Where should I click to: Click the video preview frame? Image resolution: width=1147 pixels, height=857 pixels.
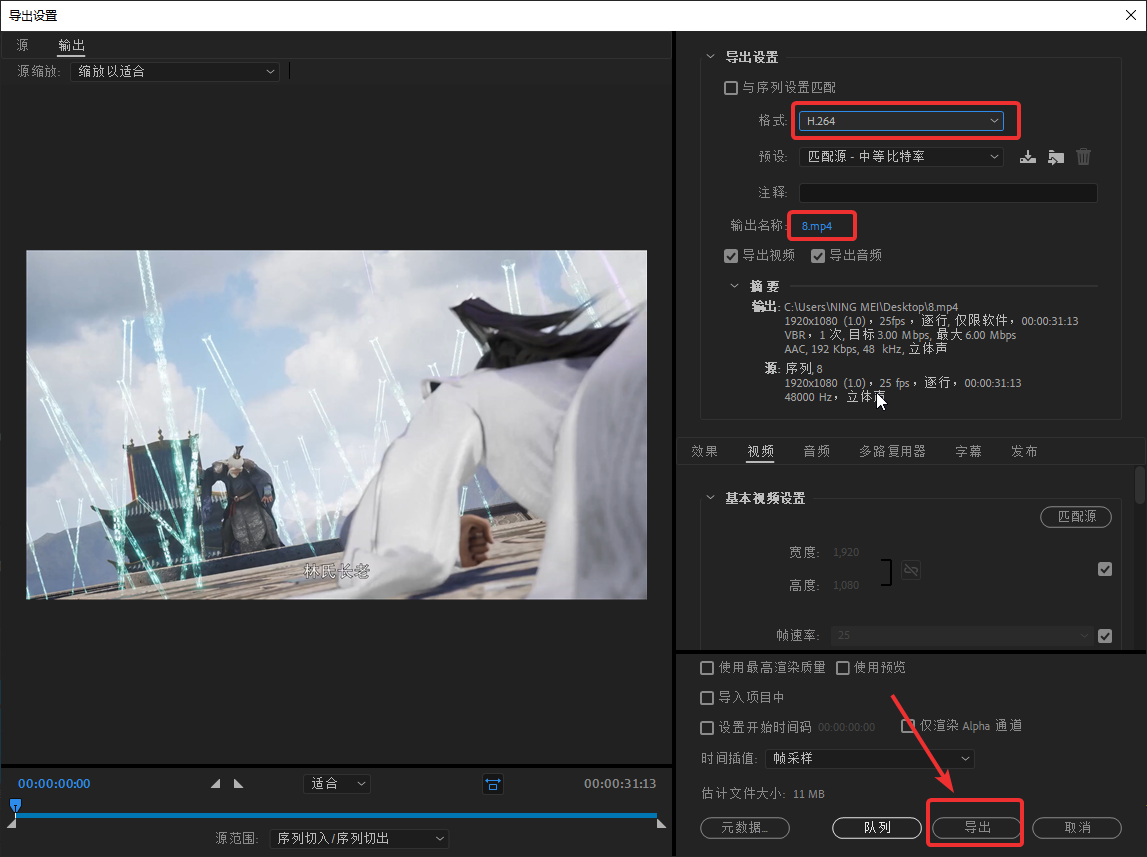336,425
